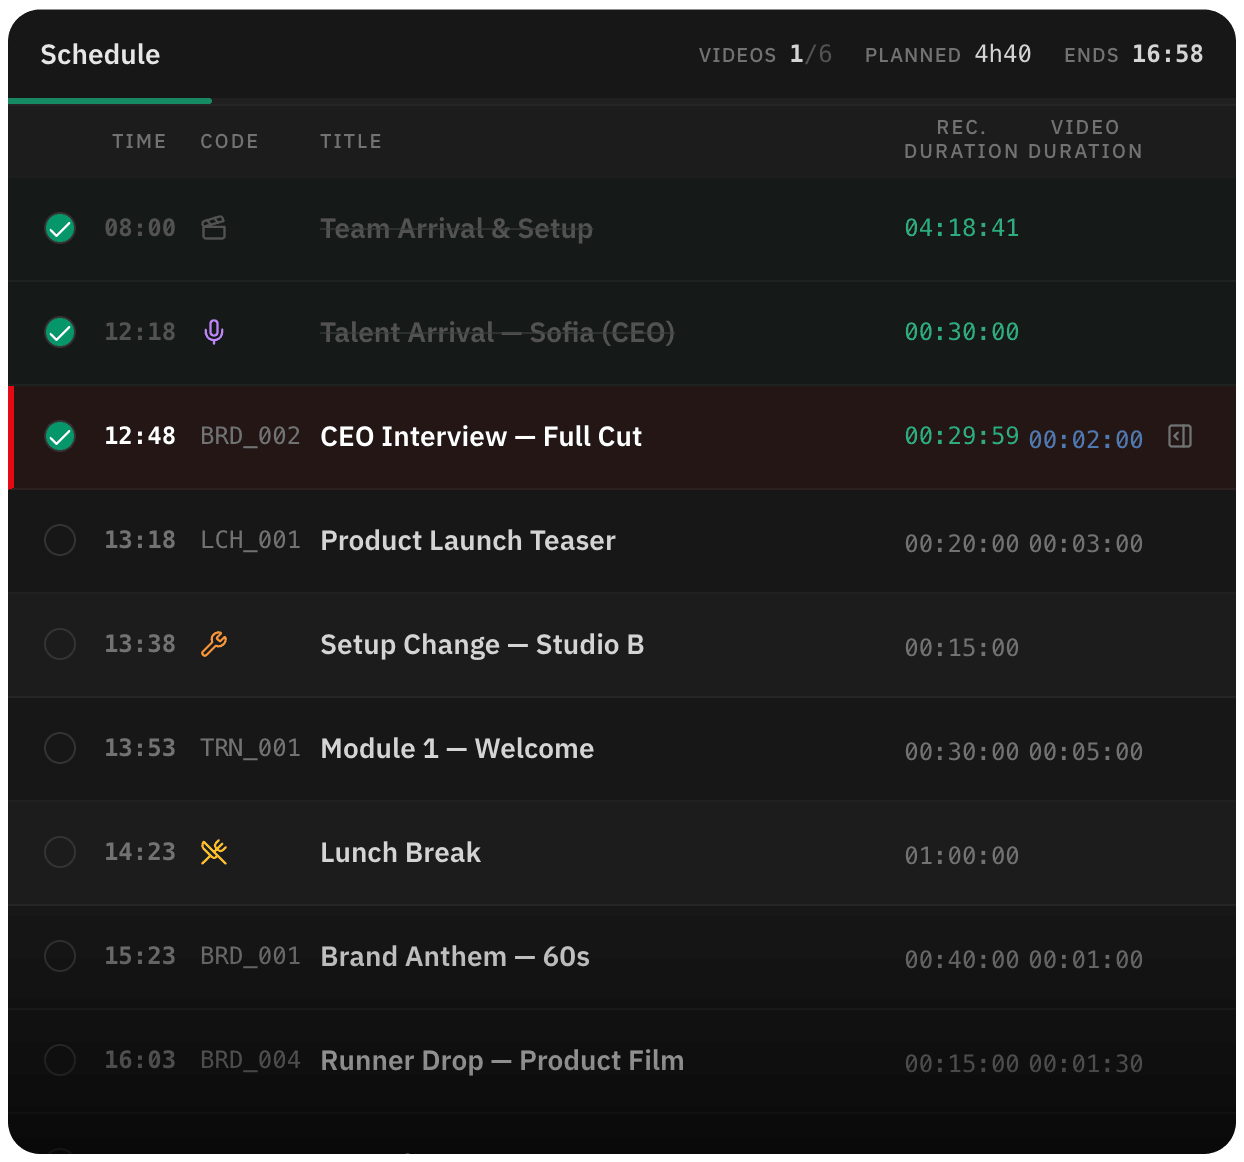The image size is (1244, 1162).
Task: Open the Talent Arrival — Sofia (CEO) title
Action: click(x=497, y=332)
